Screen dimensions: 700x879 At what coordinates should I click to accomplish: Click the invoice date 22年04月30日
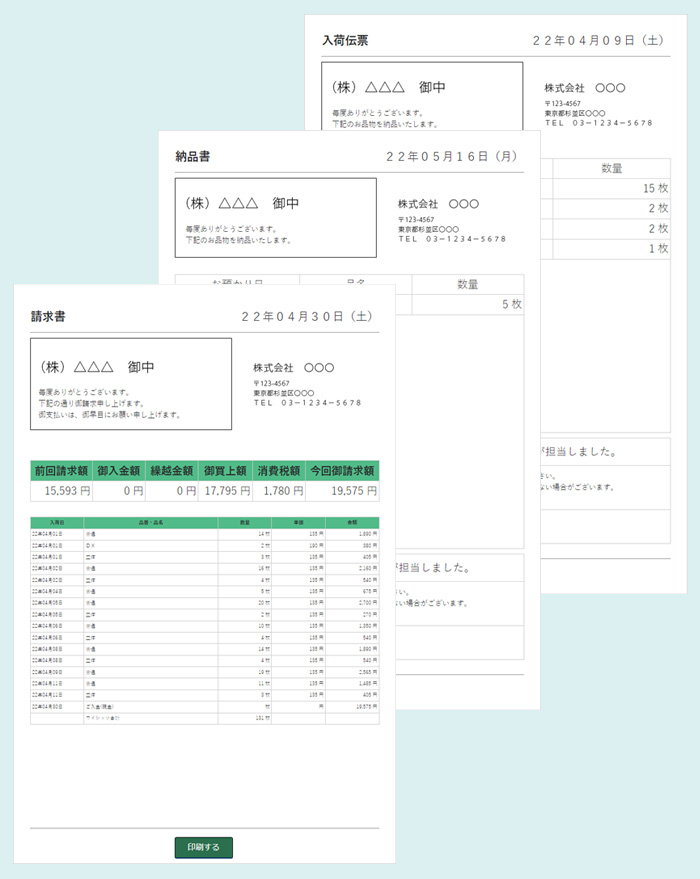point(308,316)
